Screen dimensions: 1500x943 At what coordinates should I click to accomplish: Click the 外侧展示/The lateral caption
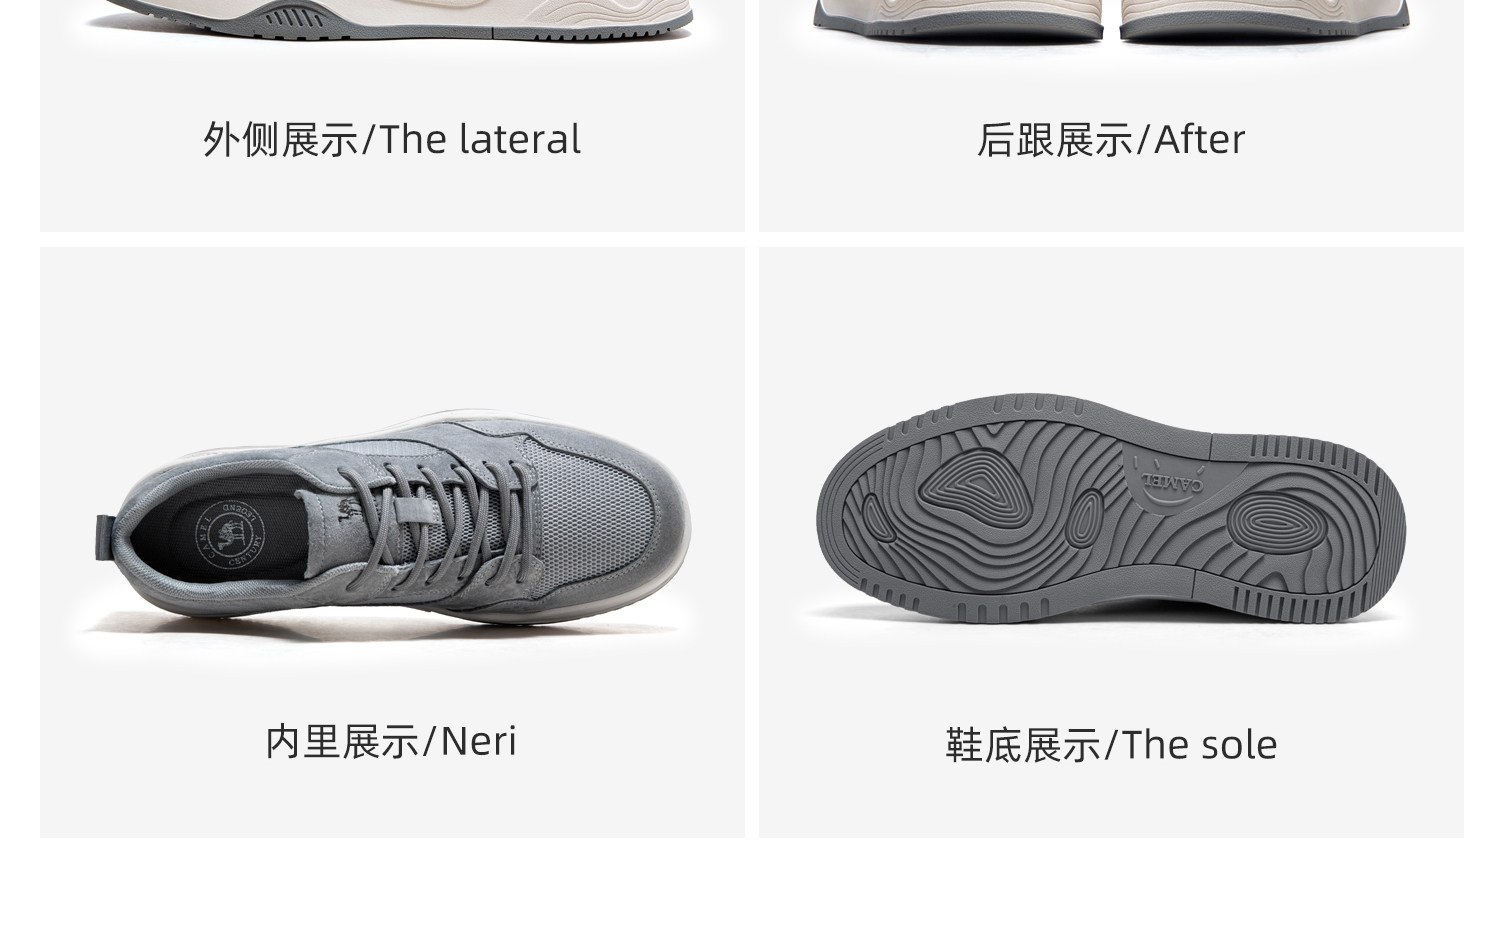392,139
